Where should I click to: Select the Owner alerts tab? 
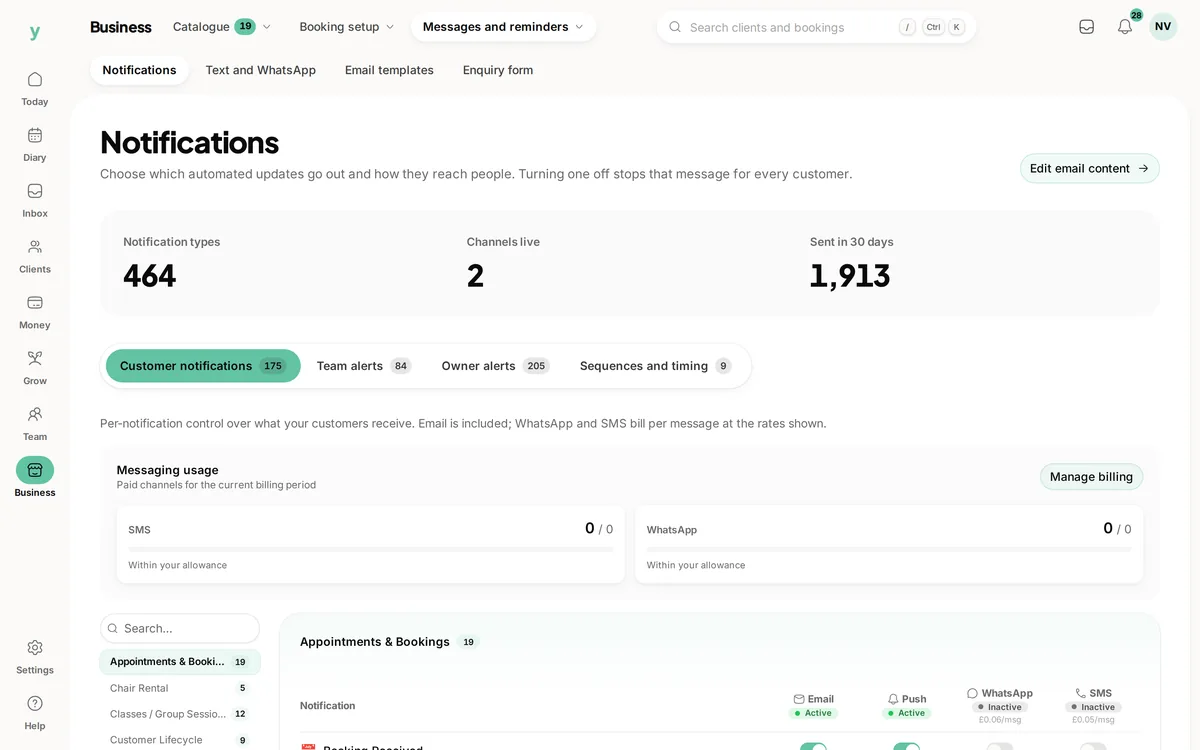click(x=495, y=366)
